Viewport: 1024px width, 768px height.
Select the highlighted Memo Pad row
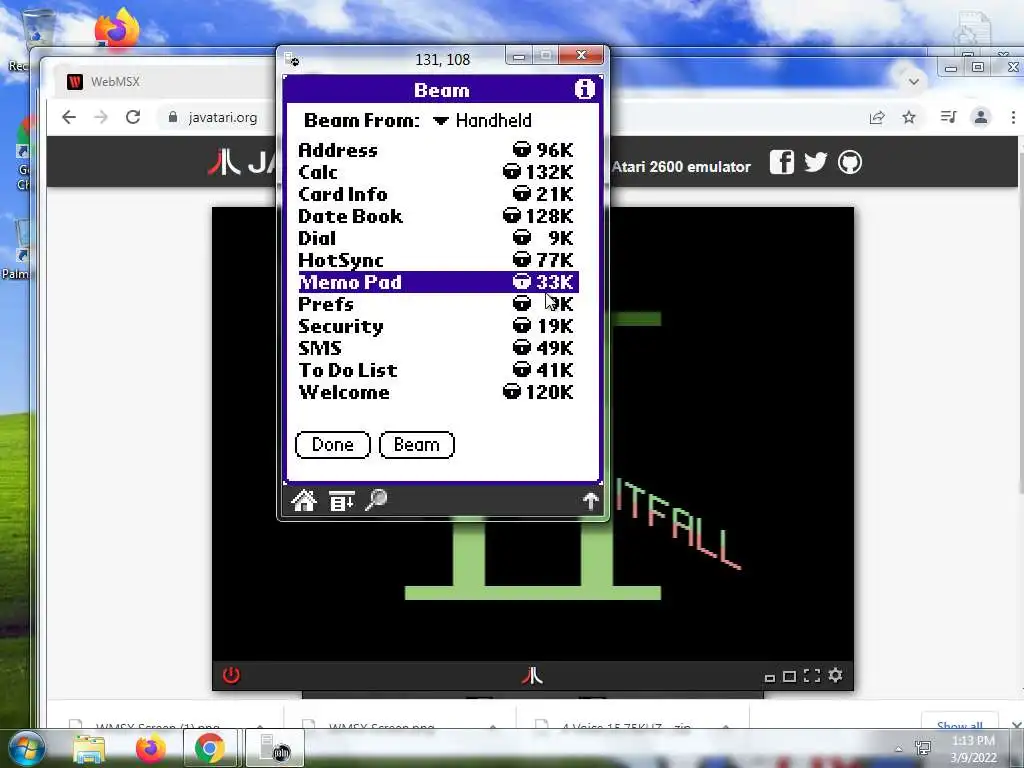coord(438,282)
